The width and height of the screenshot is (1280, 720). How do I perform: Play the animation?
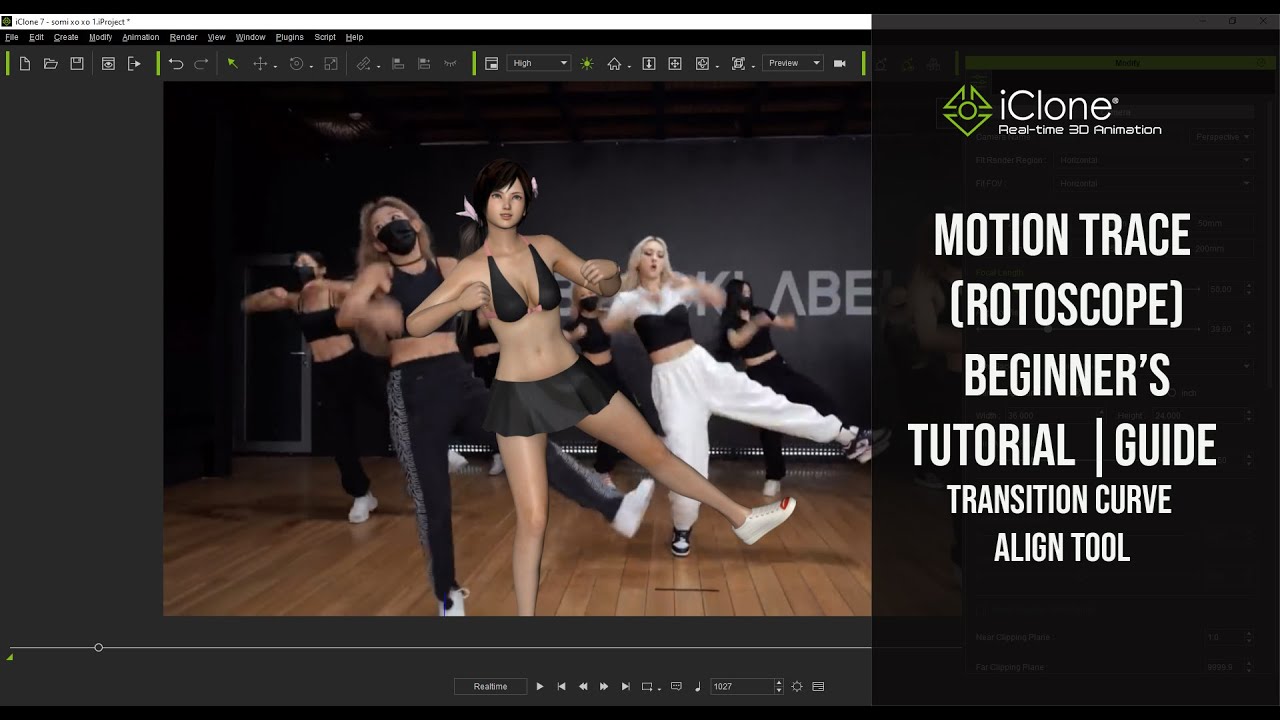pyautogui.click(x=540, y=687)
